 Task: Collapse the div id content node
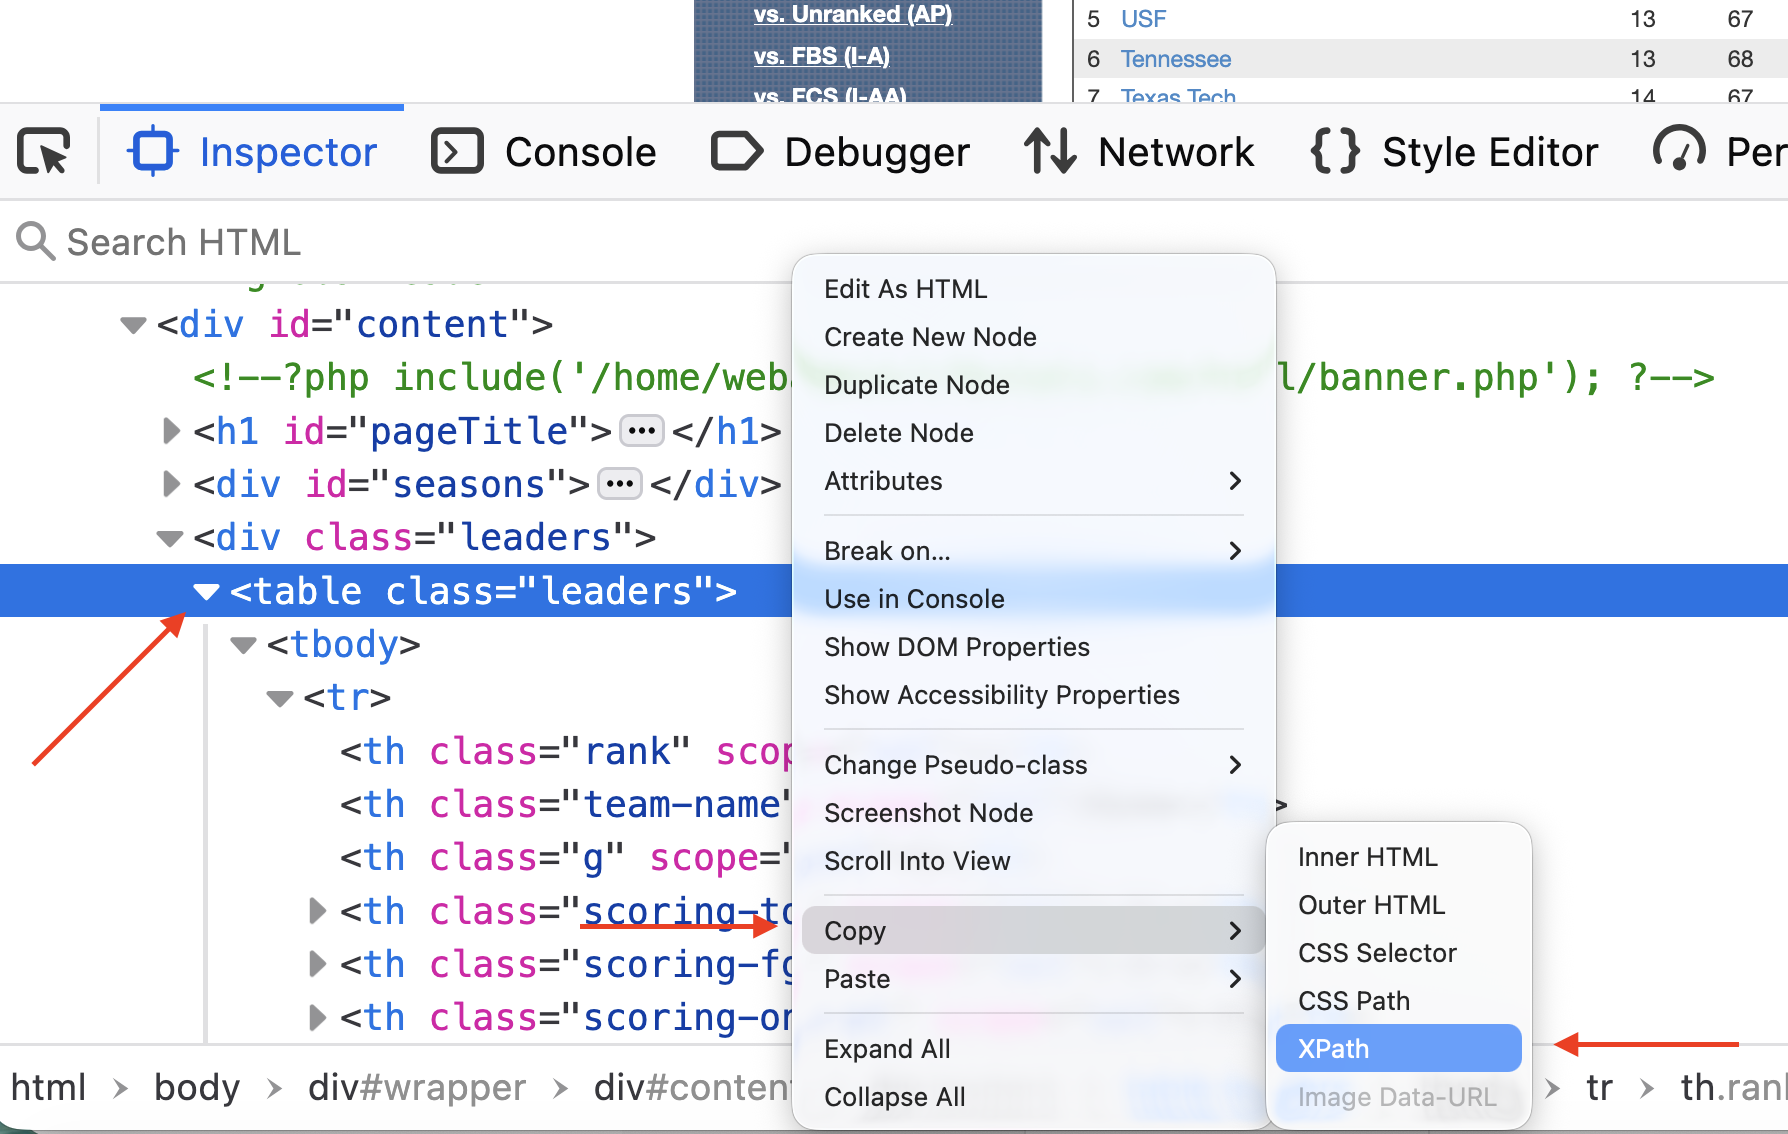point(133,325)
